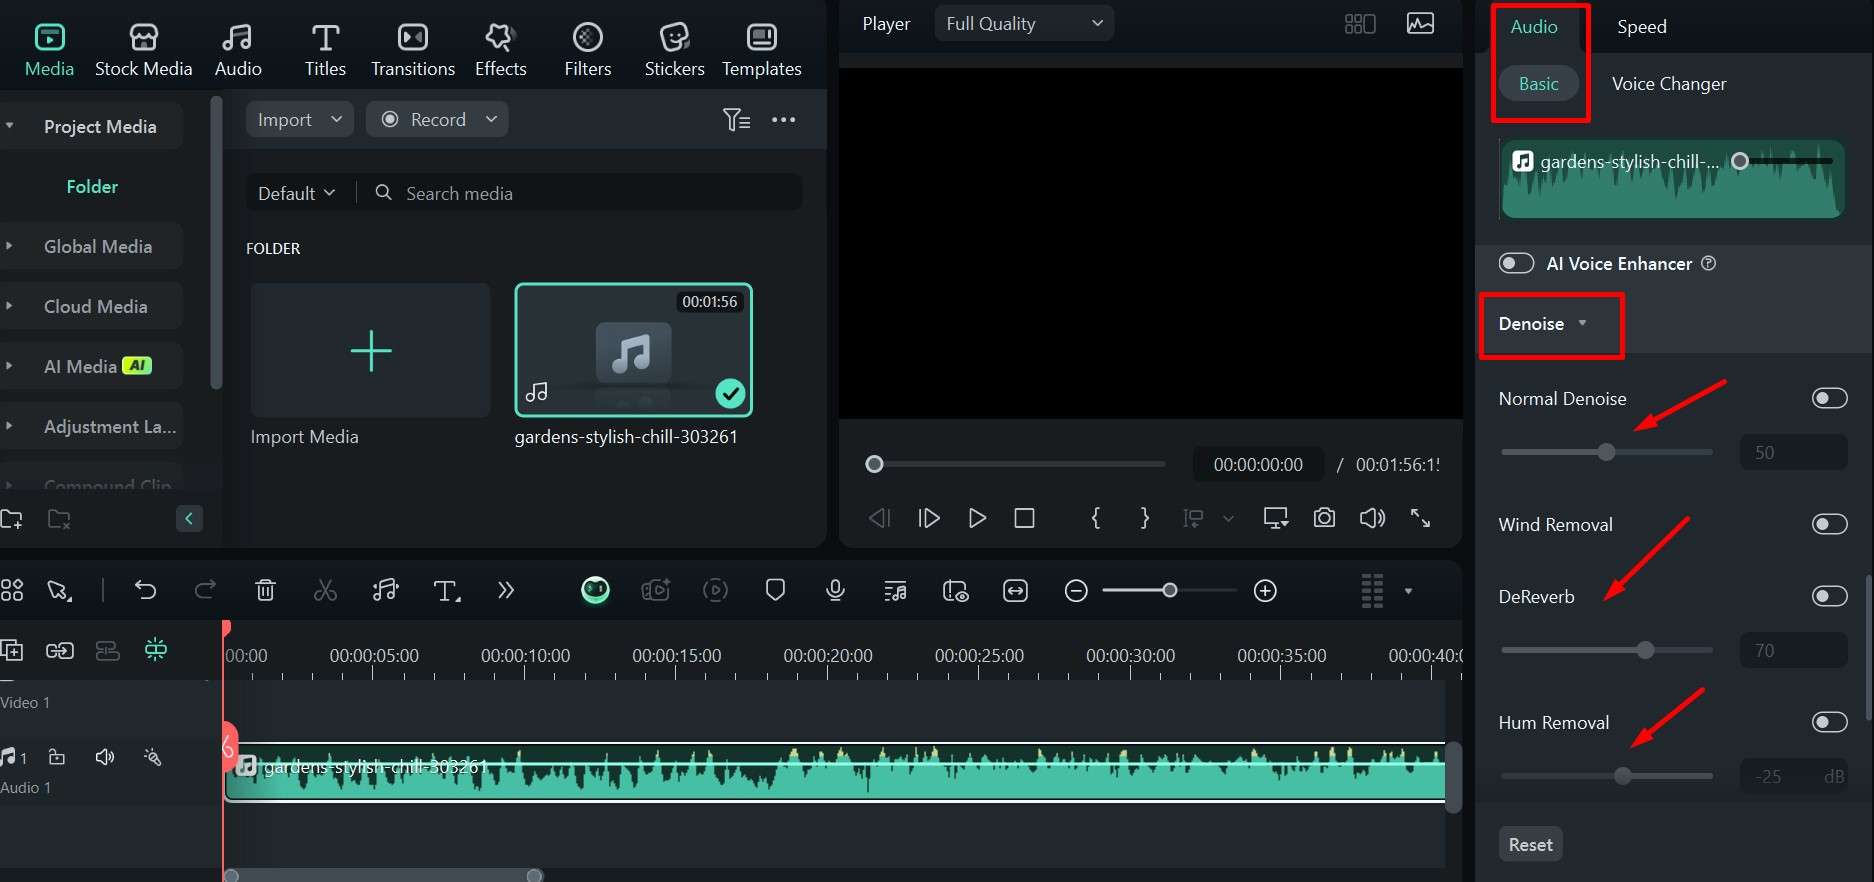Open the Titles tab

(x=325, y=50)
